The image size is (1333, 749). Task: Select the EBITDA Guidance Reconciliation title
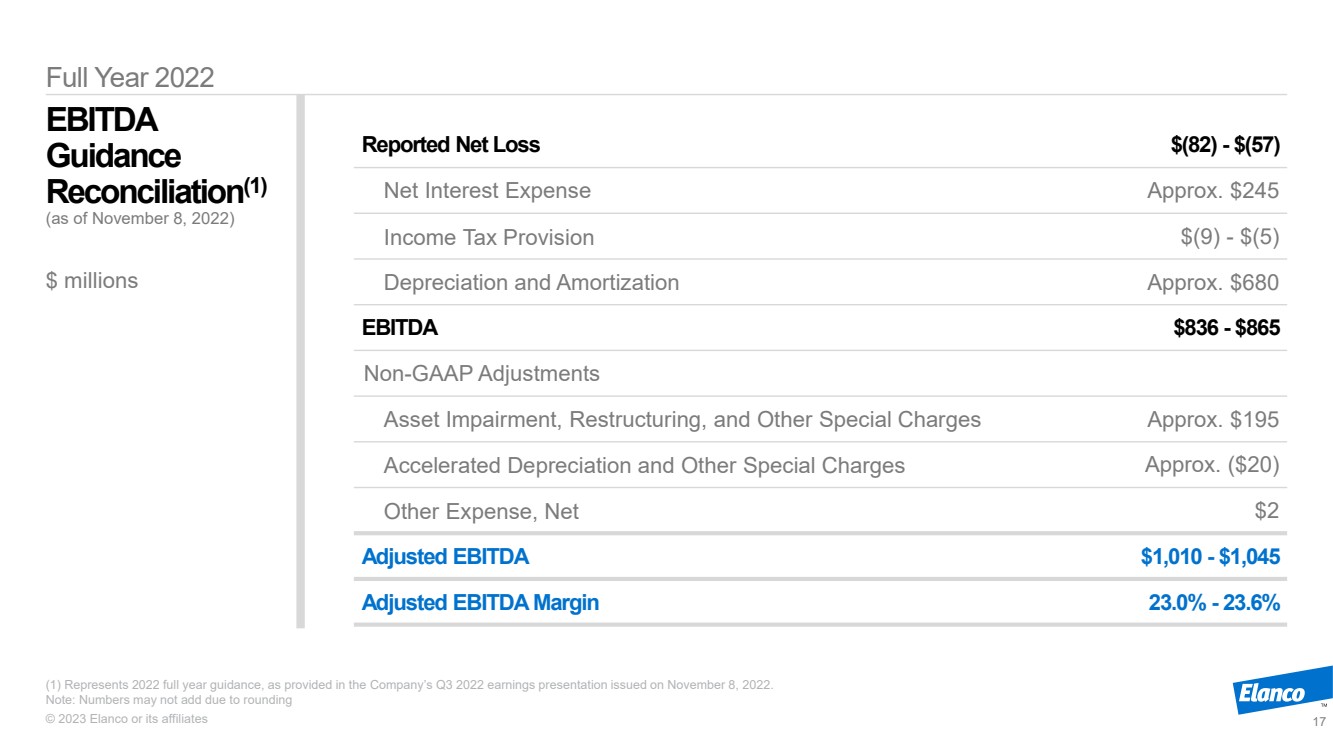click(156, 155)
